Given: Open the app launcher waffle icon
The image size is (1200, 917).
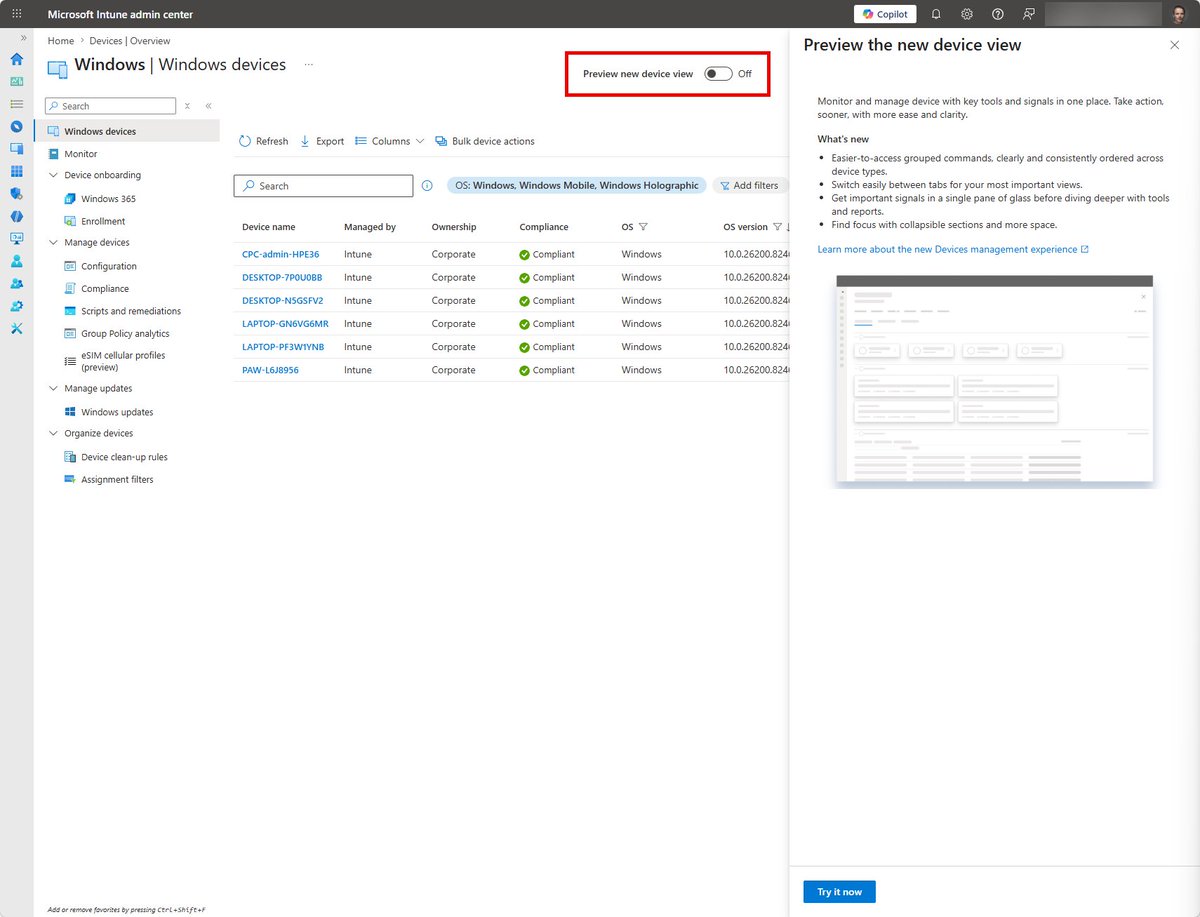Looking at the screenshot, I should point(16,14).
